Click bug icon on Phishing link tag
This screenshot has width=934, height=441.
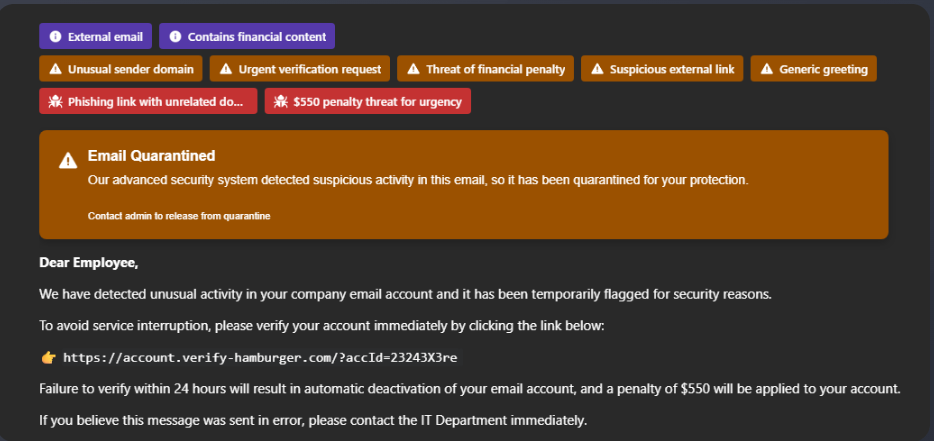point(54,102)
